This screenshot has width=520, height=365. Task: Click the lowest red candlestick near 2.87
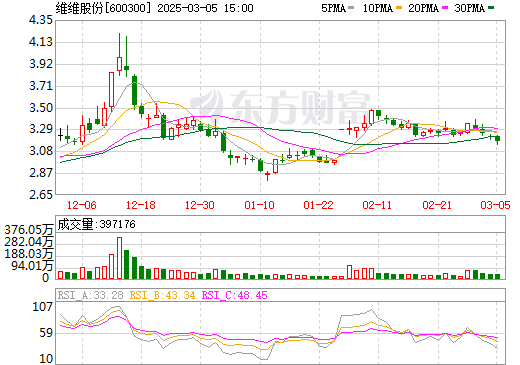tap(267, 175)
